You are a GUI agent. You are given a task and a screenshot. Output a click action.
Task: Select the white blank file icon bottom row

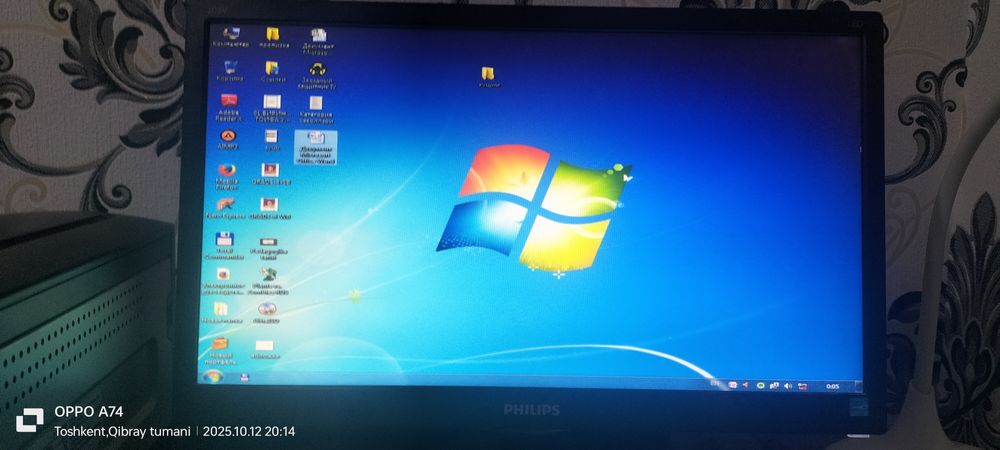tap(264, 349)
